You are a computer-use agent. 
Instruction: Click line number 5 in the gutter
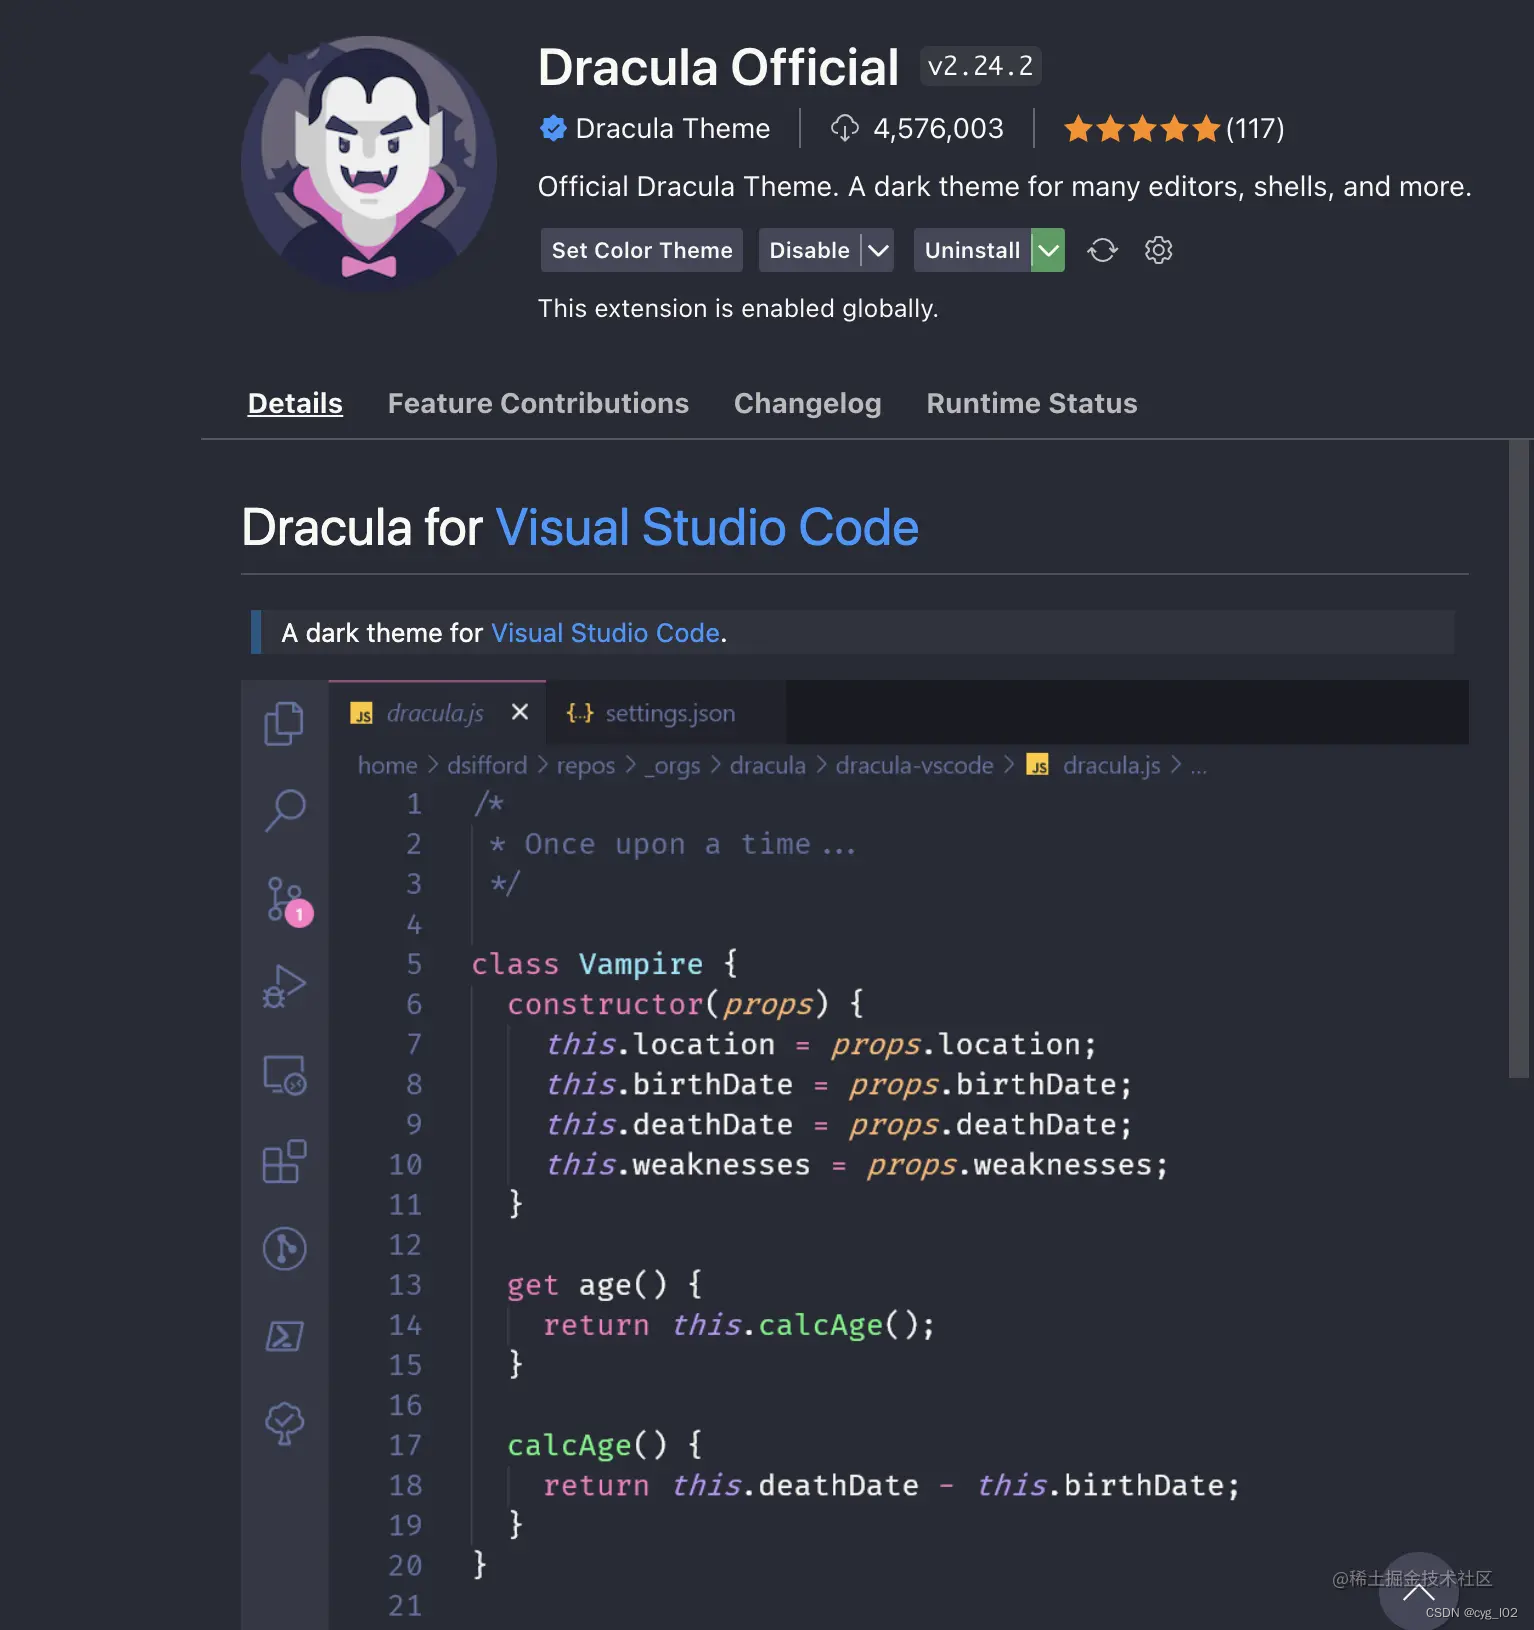tap(414, 964)
